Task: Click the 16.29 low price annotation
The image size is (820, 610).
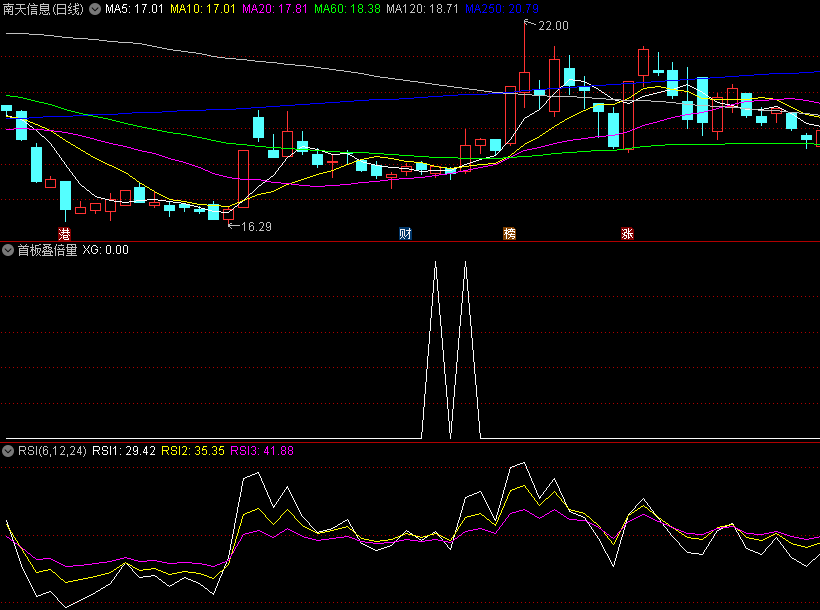Action: point(256,227)
